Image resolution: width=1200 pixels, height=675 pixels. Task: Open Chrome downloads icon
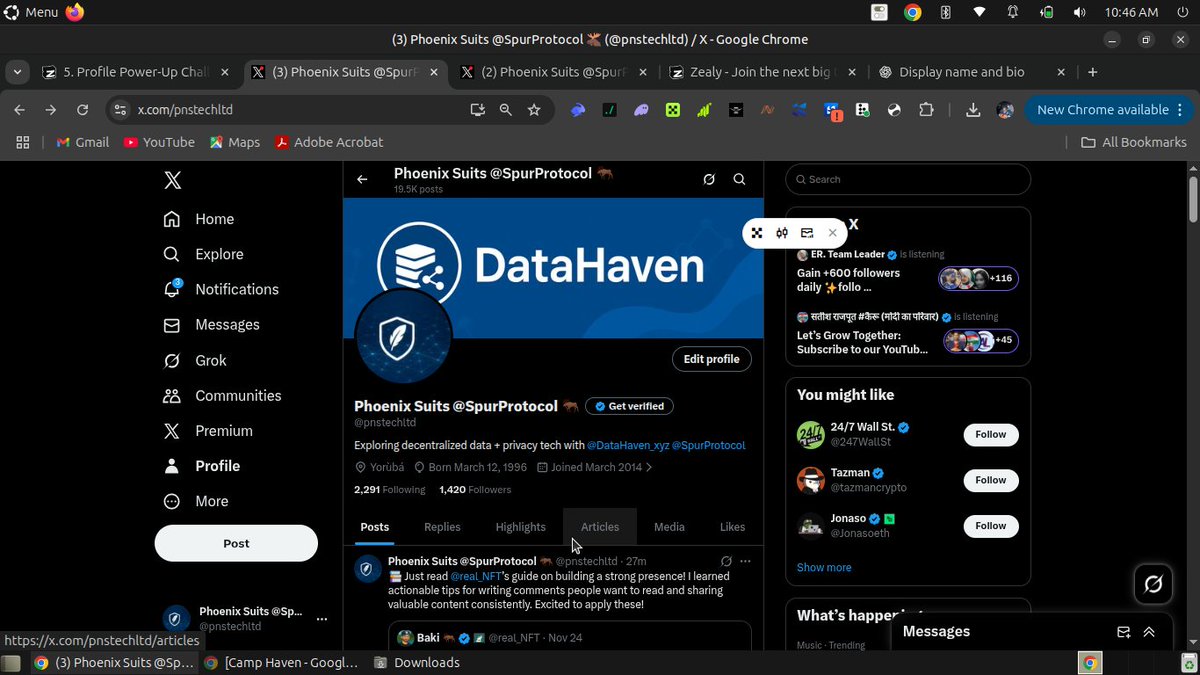tap(973, 110)
